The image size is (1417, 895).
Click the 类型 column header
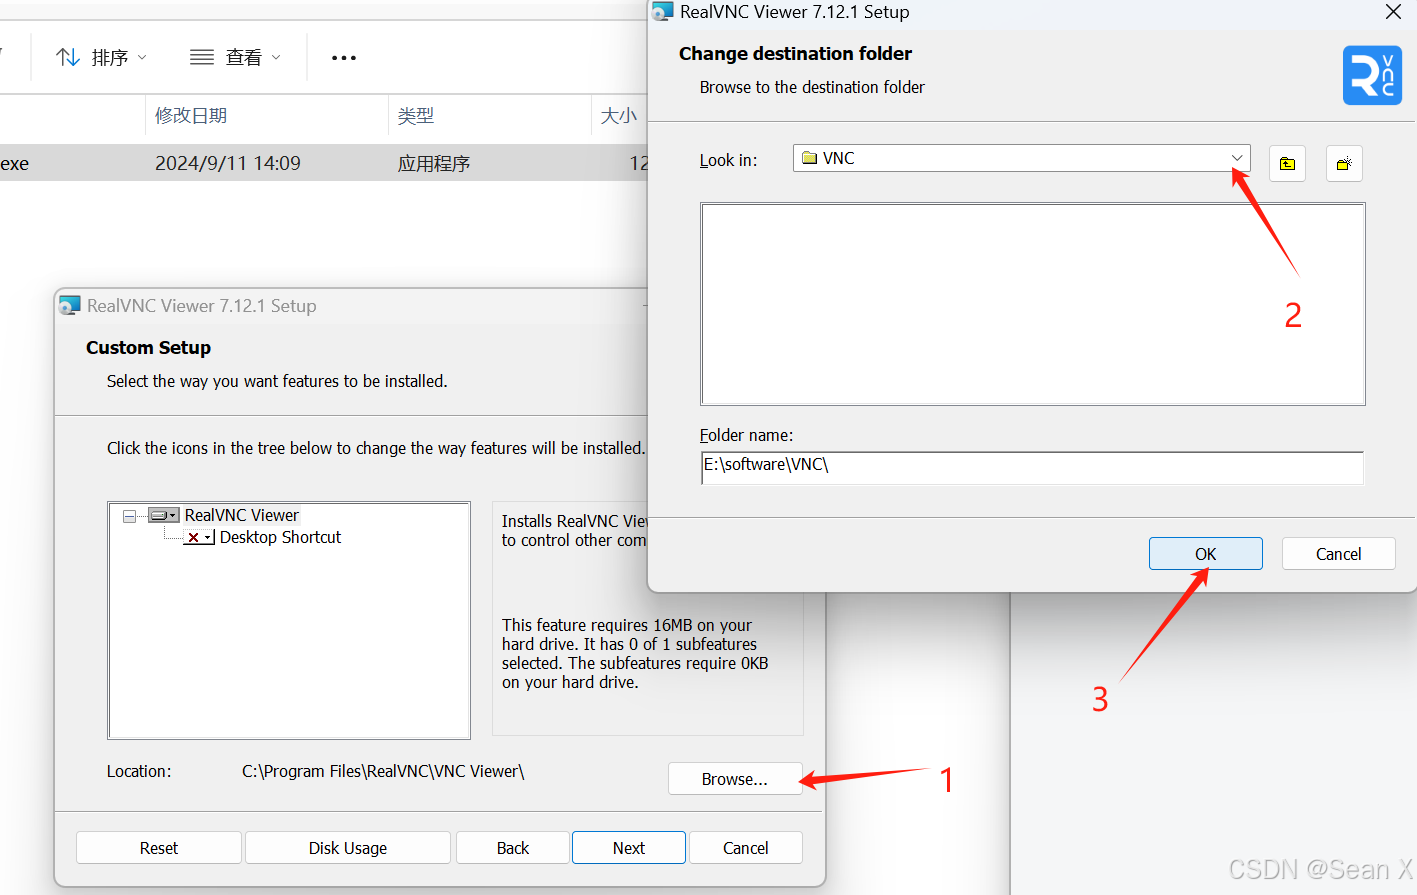(x=416, y=116)
